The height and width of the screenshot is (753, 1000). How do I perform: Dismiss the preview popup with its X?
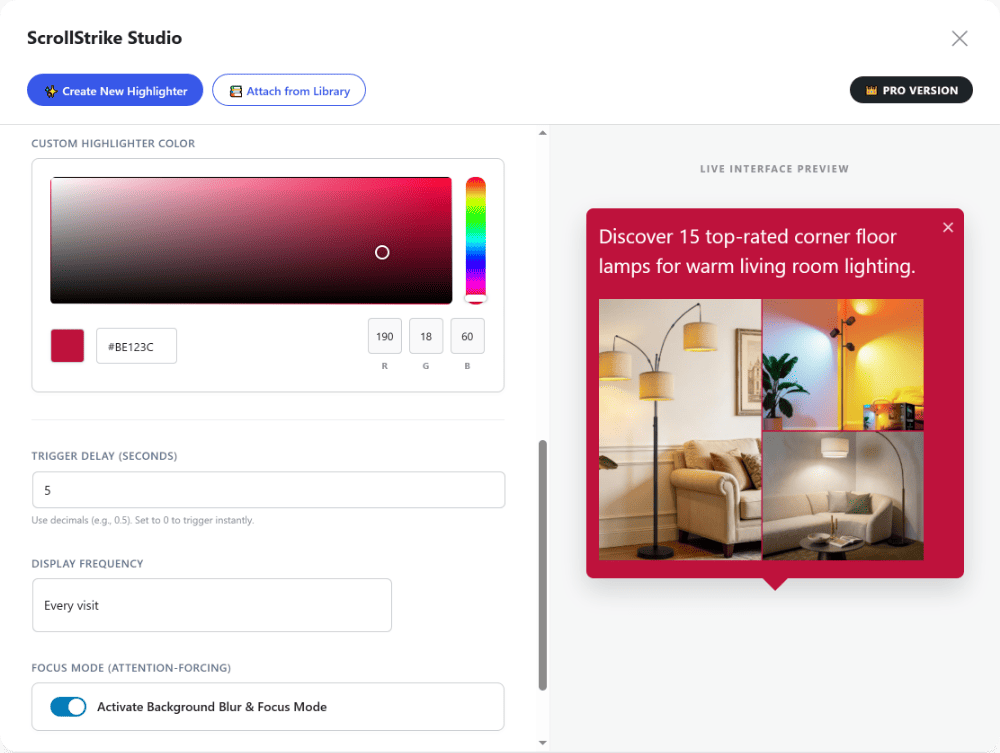click(948, 228)
